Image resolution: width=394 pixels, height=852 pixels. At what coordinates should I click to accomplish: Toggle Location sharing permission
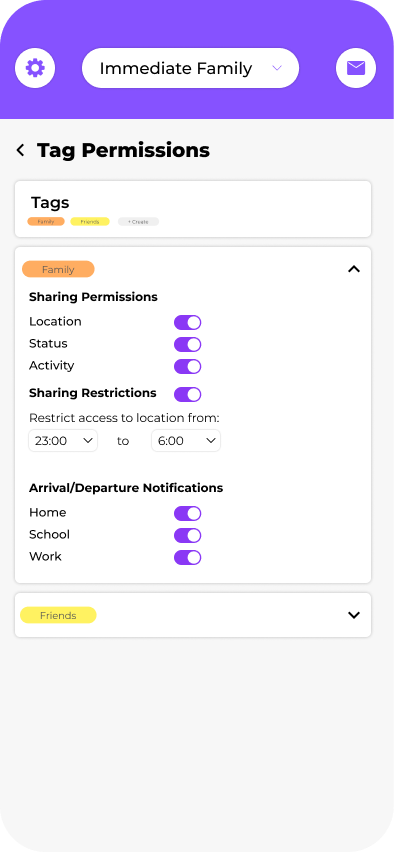pos(187,322)
